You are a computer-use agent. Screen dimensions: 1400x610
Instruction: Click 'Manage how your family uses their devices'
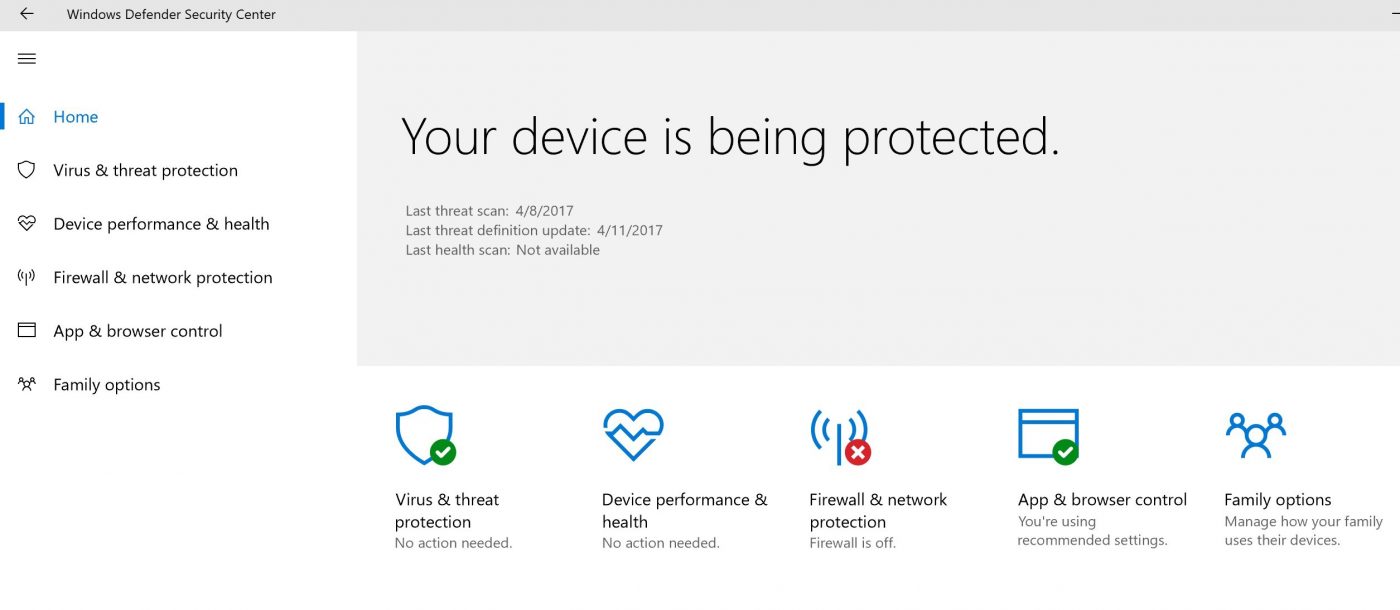pyautogui.click(x=1302, y=530)
